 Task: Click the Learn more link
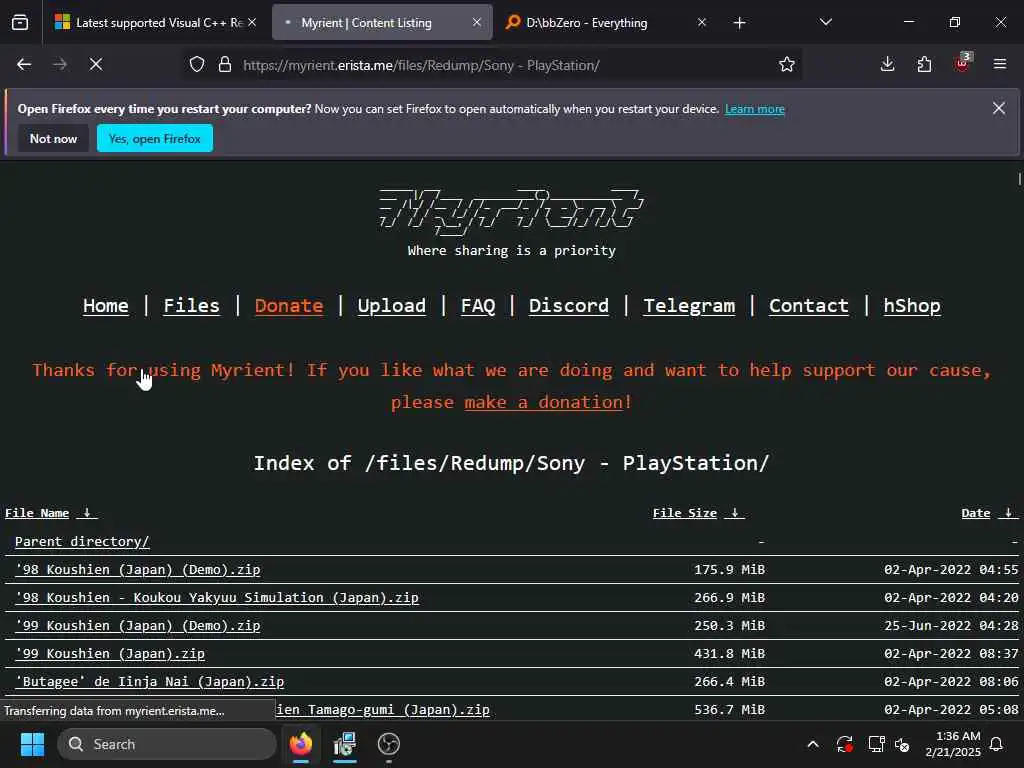(x=754, y=109)
